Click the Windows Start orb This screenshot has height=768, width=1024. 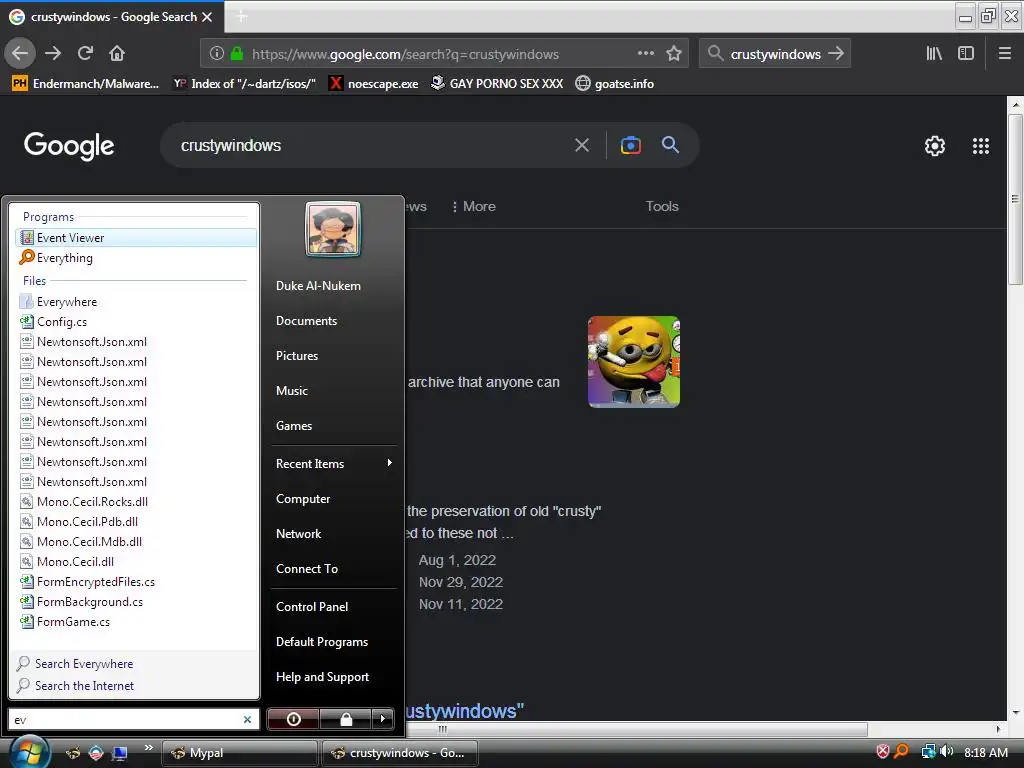pos(28,752)
